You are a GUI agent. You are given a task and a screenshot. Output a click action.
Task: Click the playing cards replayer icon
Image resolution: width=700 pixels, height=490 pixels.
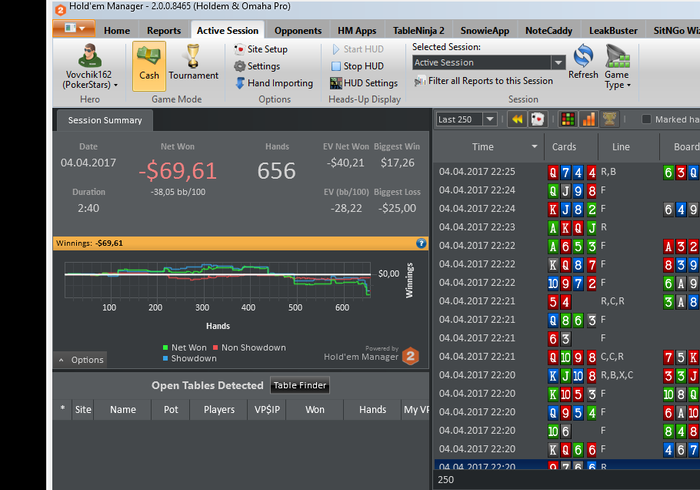point(538,120)
